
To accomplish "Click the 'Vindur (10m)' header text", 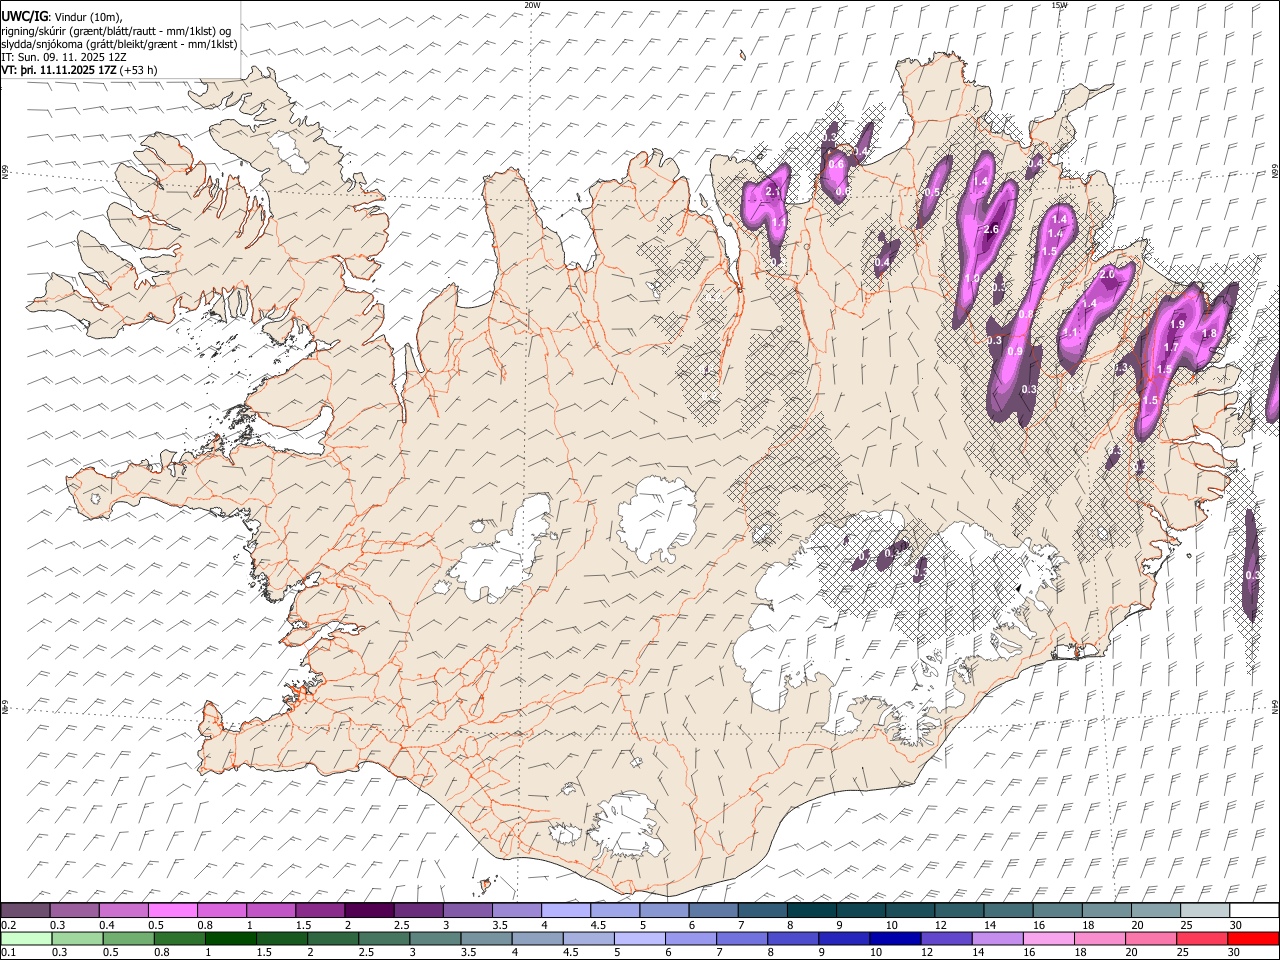I will click(x=88, y=17).
